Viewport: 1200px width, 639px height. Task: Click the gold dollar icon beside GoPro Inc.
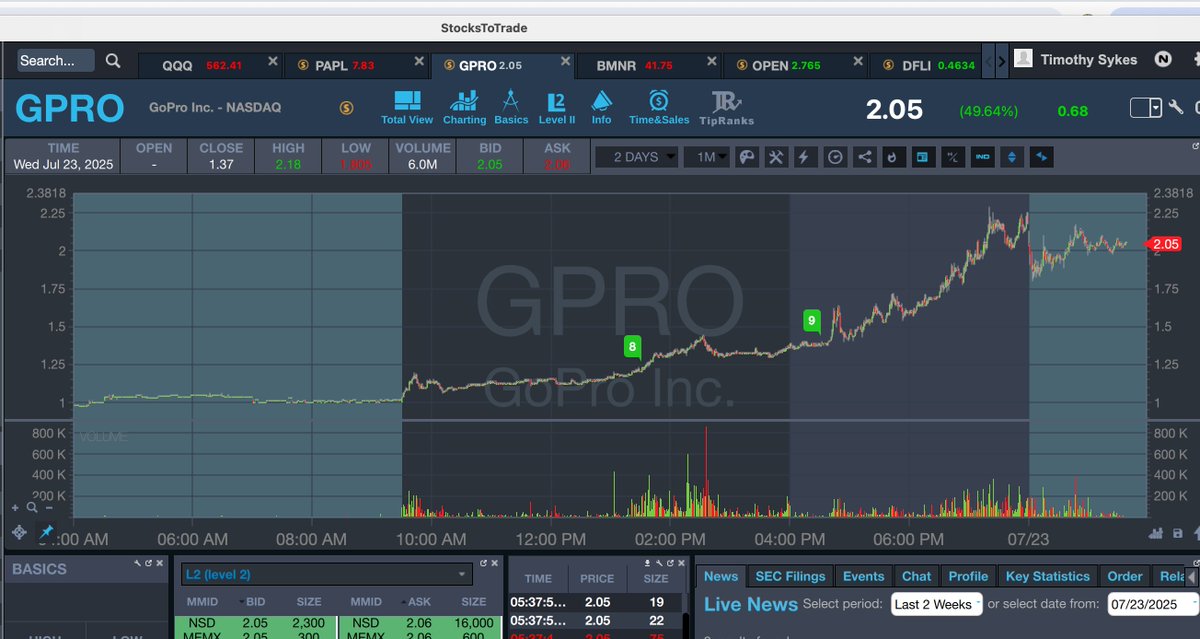click(x=346, y=108)
